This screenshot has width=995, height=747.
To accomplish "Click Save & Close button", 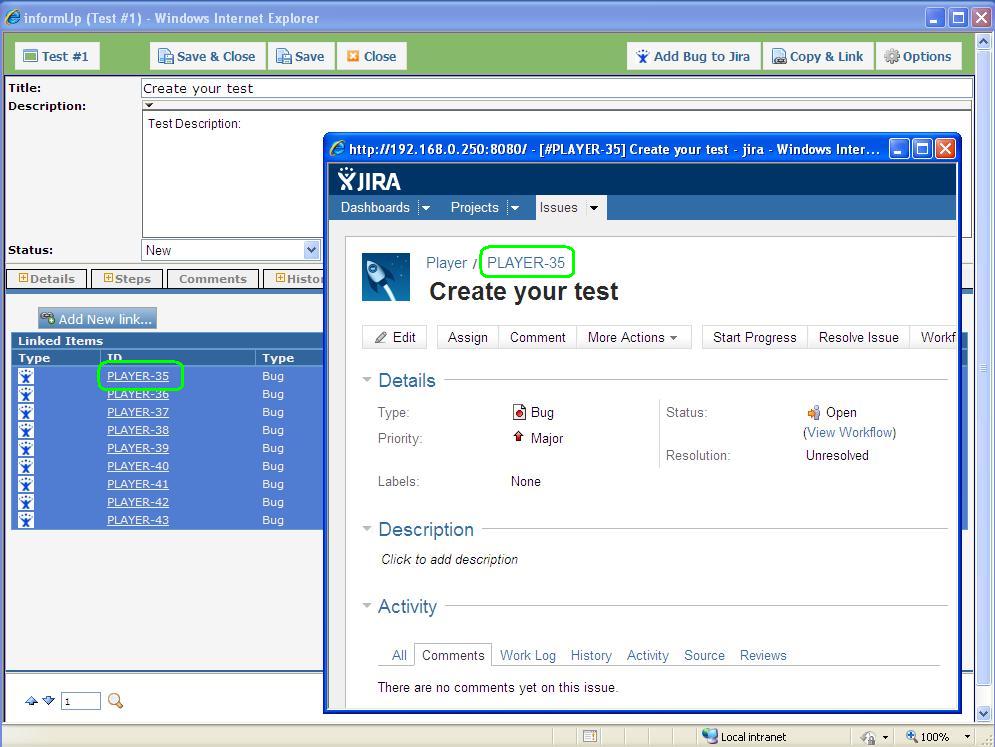I will [x=207, y=56].
